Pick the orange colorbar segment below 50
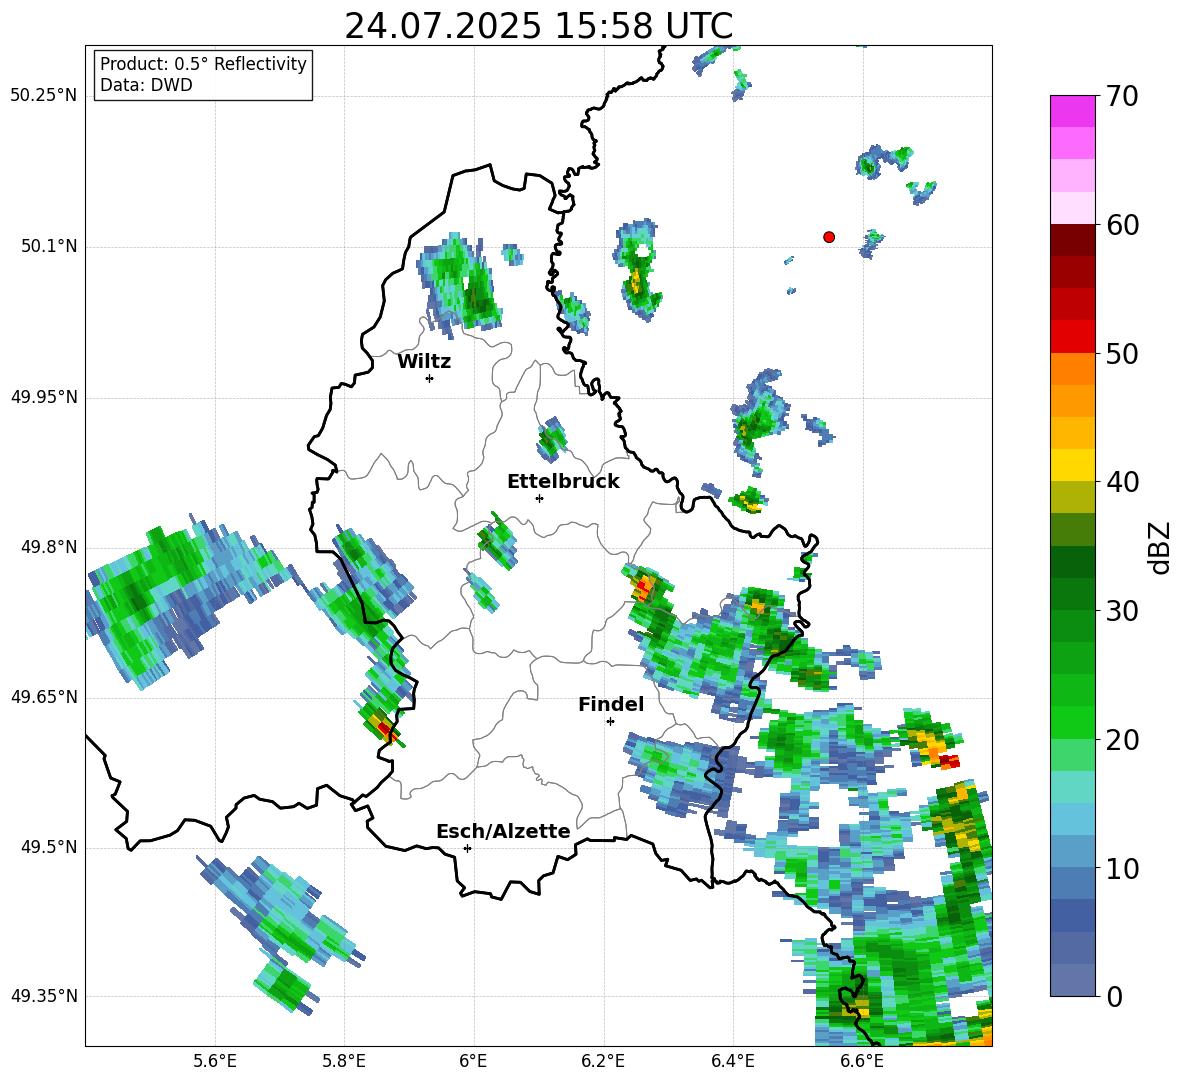The height and width of the screenshot is (1081, 1184). 1072,369
